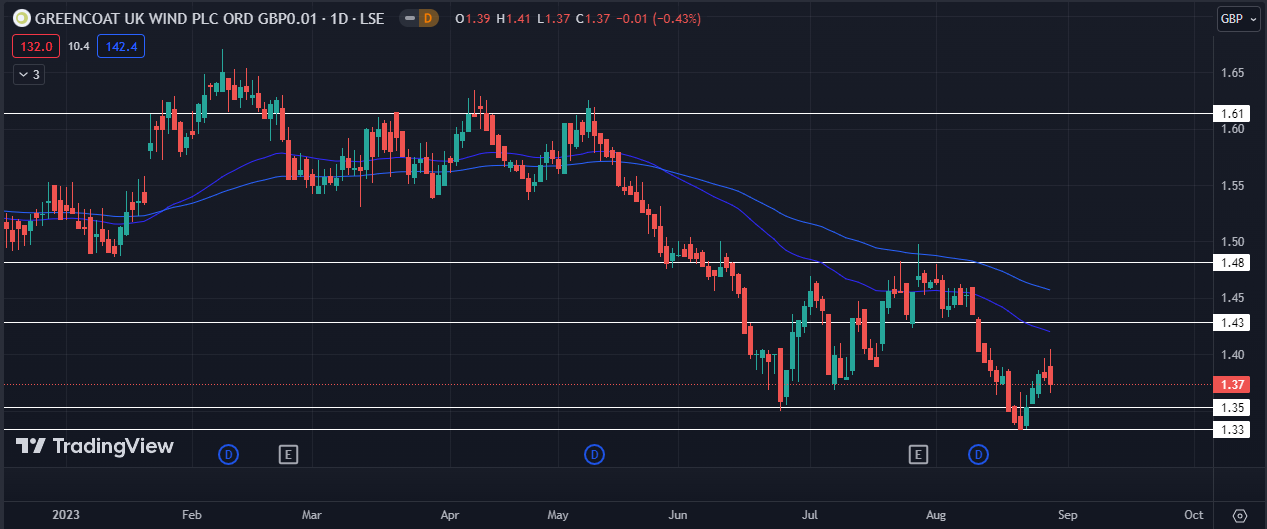Click the dividend D marker in May
The width and height of the screenshot is (1267, 529).
coord(594,455)
